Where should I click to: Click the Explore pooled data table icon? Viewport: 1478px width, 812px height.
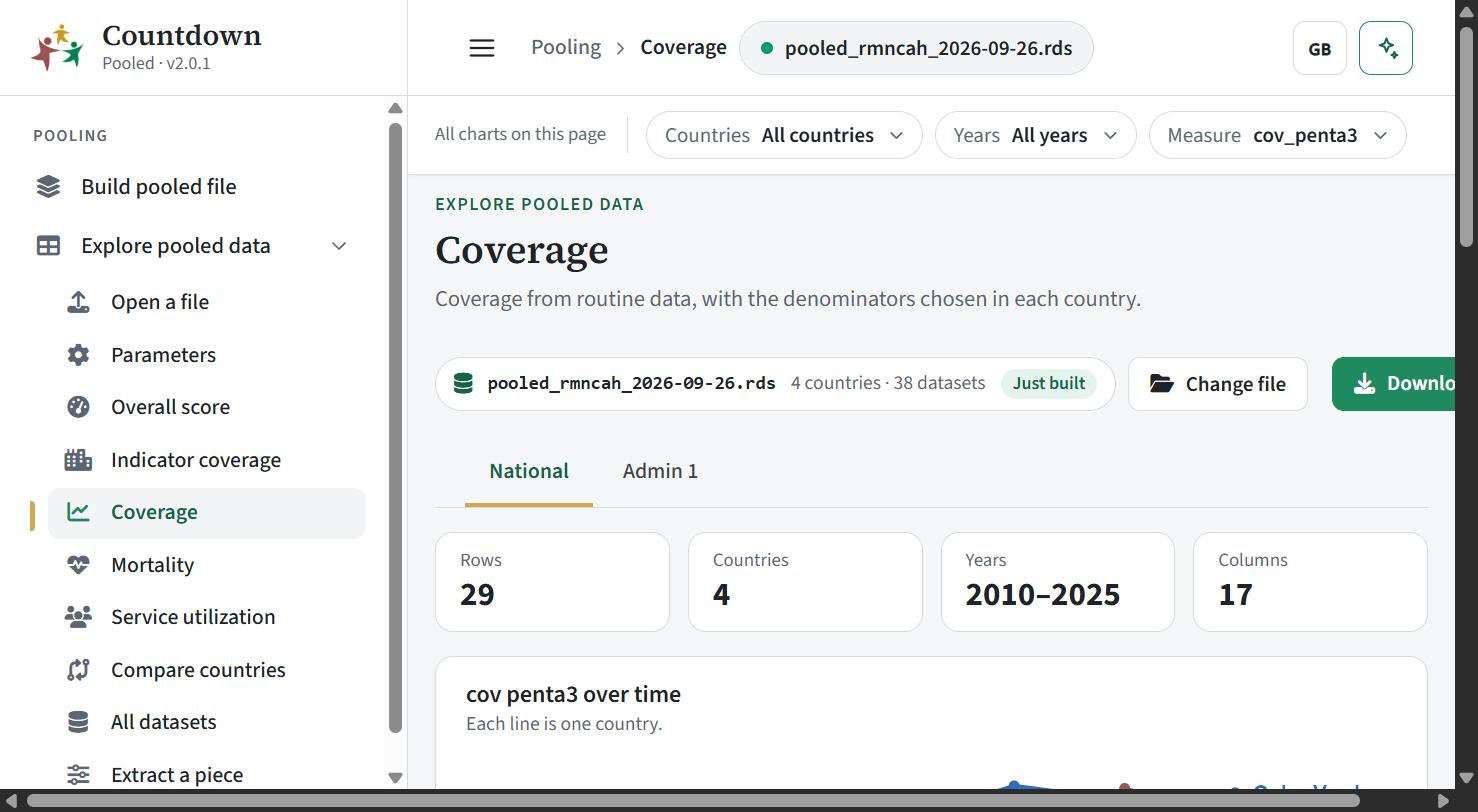[48, 246]
